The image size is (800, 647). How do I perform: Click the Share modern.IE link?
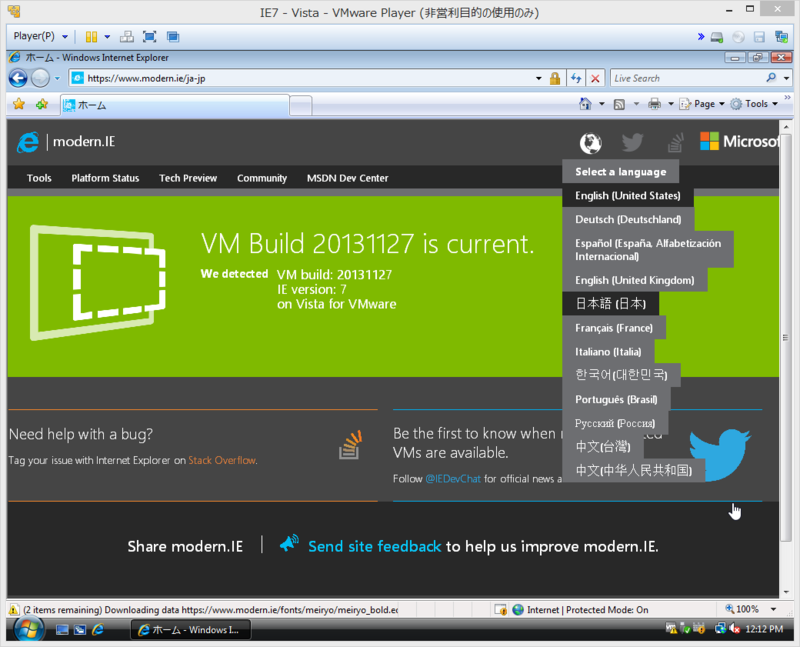185,546
